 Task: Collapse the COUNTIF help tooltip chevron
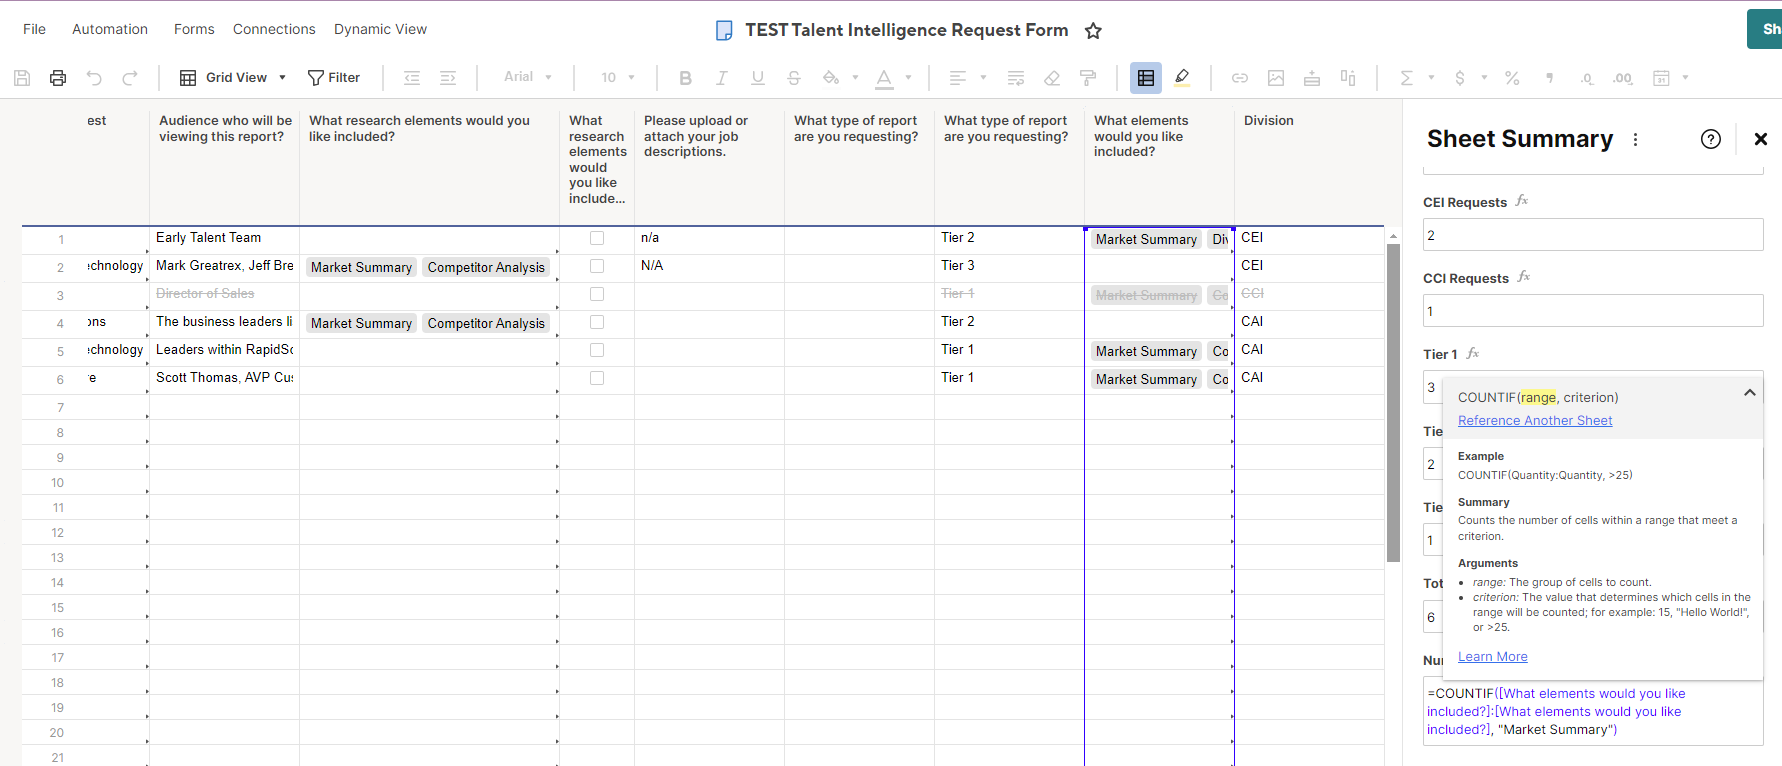(x=1750, y=393)
